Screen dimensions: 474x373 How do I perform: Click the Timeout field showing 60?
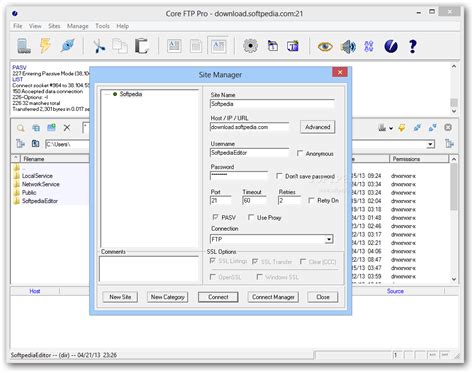tap(254, 200)
